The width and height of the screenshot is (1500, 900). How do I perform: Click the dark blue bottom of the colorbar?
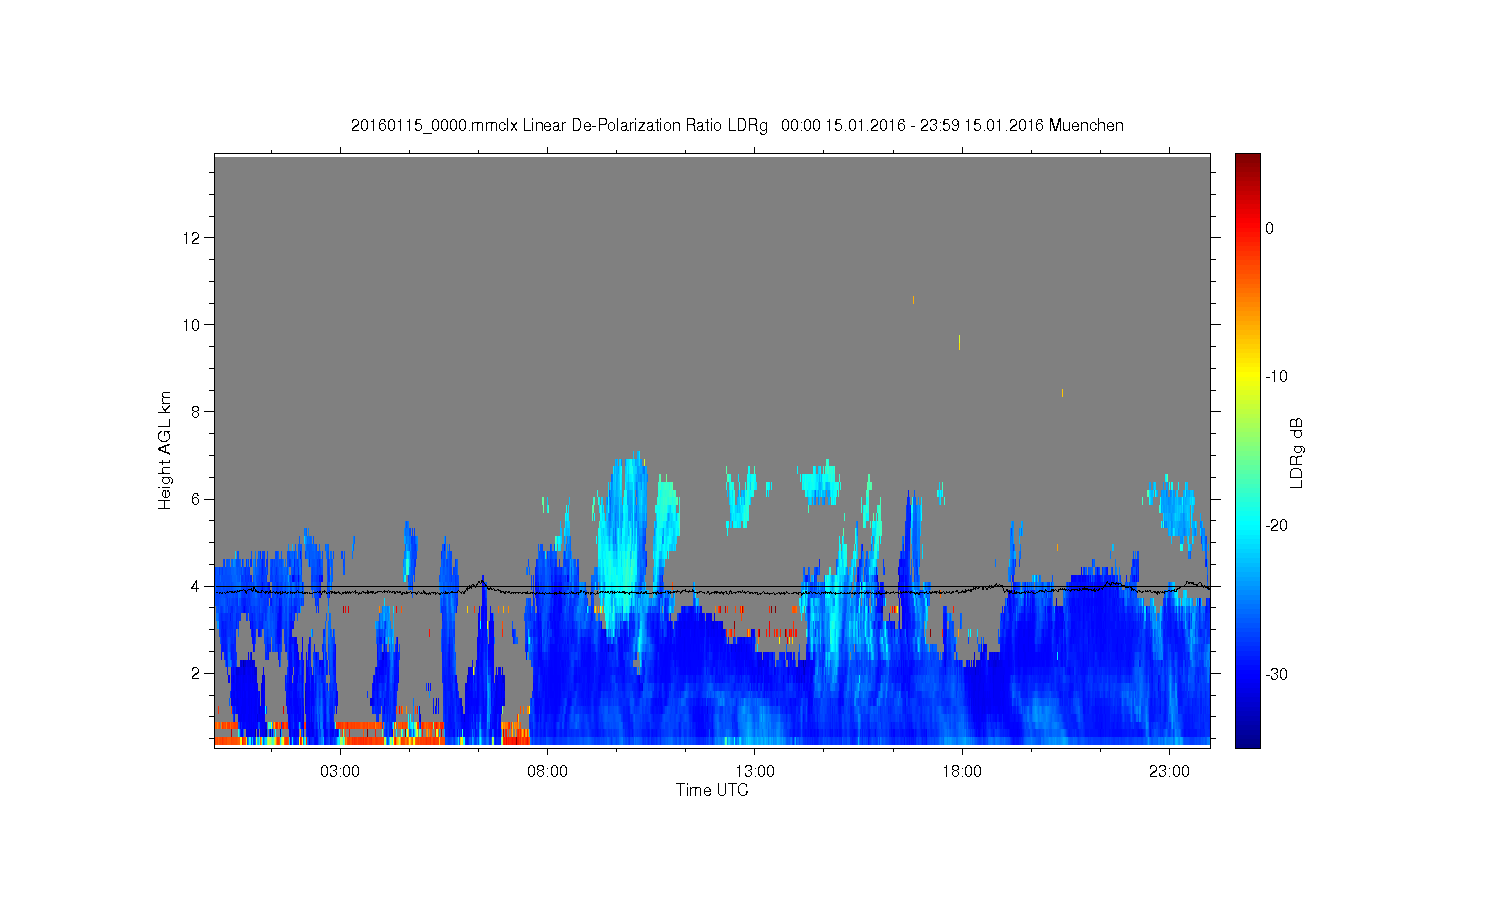pos(1247,740)
